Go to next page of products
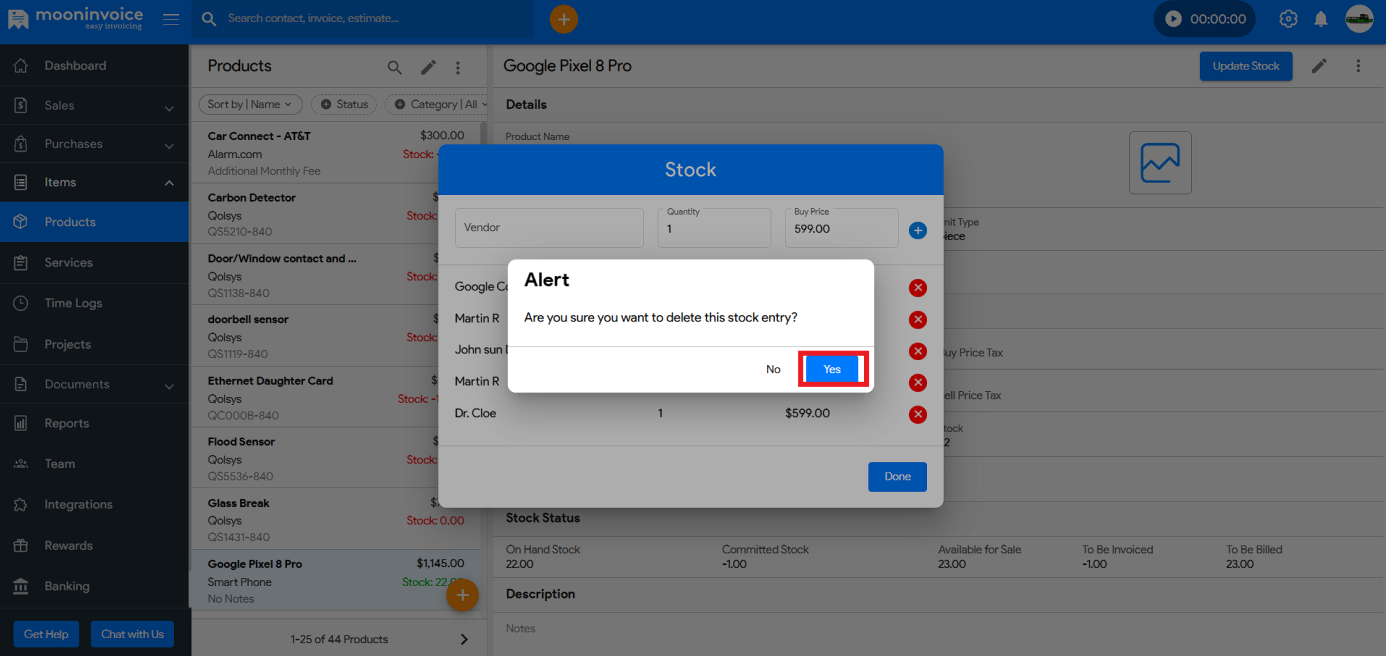The width and height of the screenshot is (1386, 656). coord(464,639)
